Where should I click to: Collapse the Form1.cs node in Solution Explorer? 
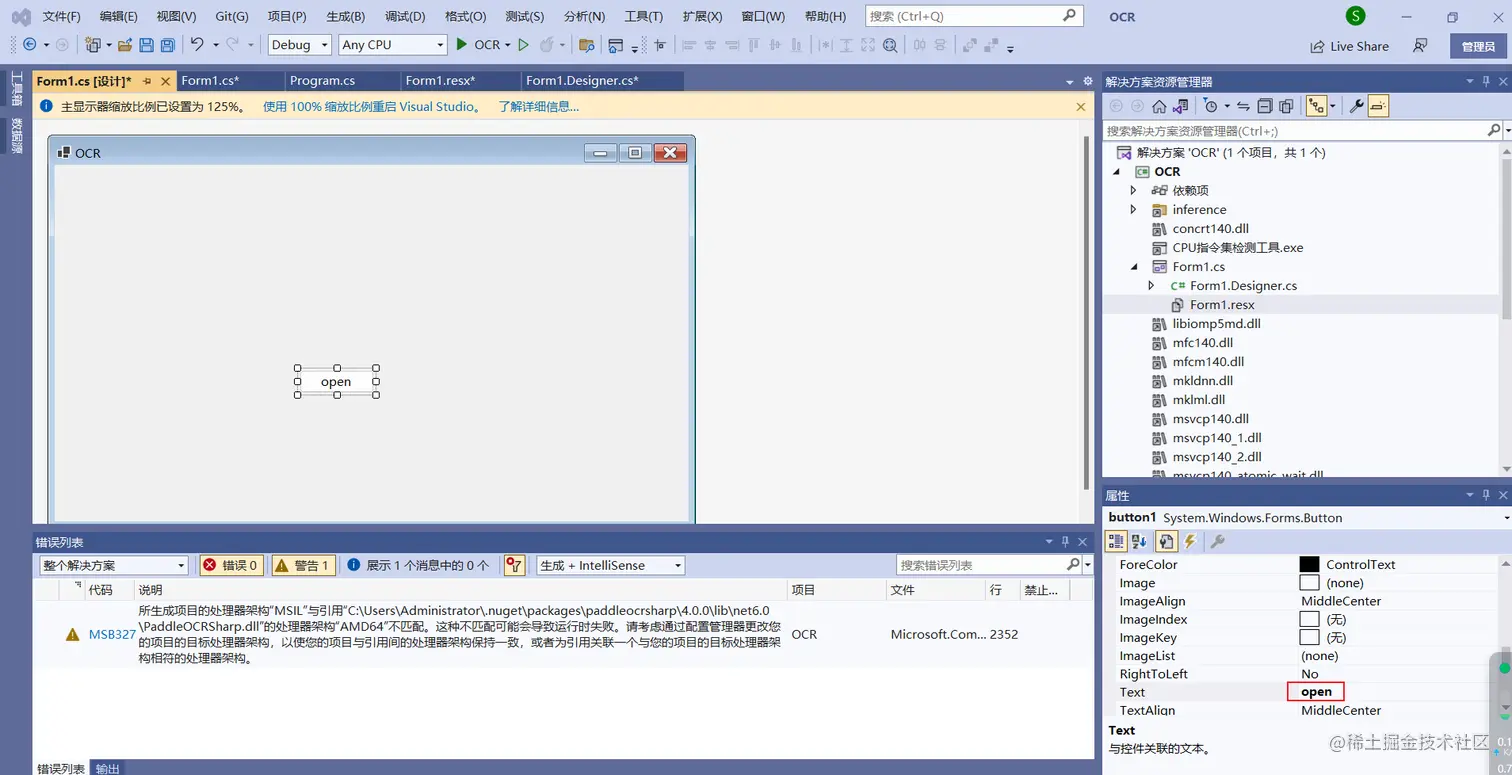(1134, 267)
